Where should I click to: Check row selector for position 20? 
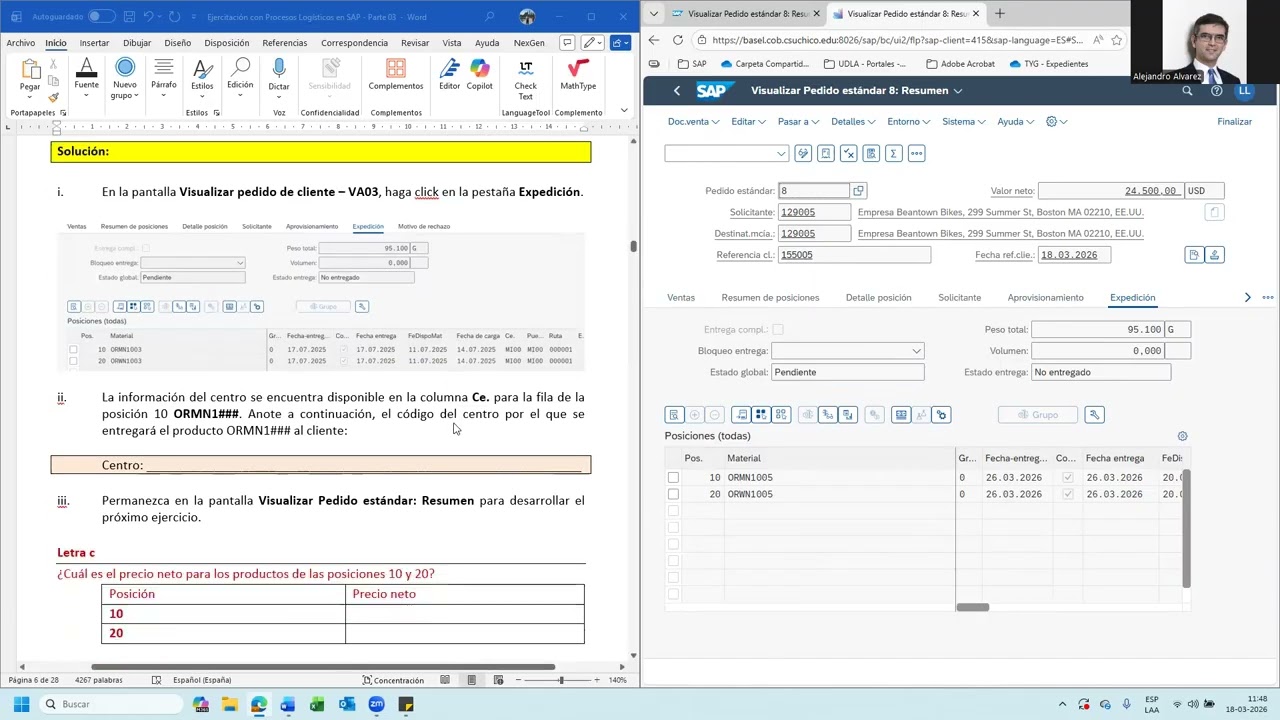(673, 494)
